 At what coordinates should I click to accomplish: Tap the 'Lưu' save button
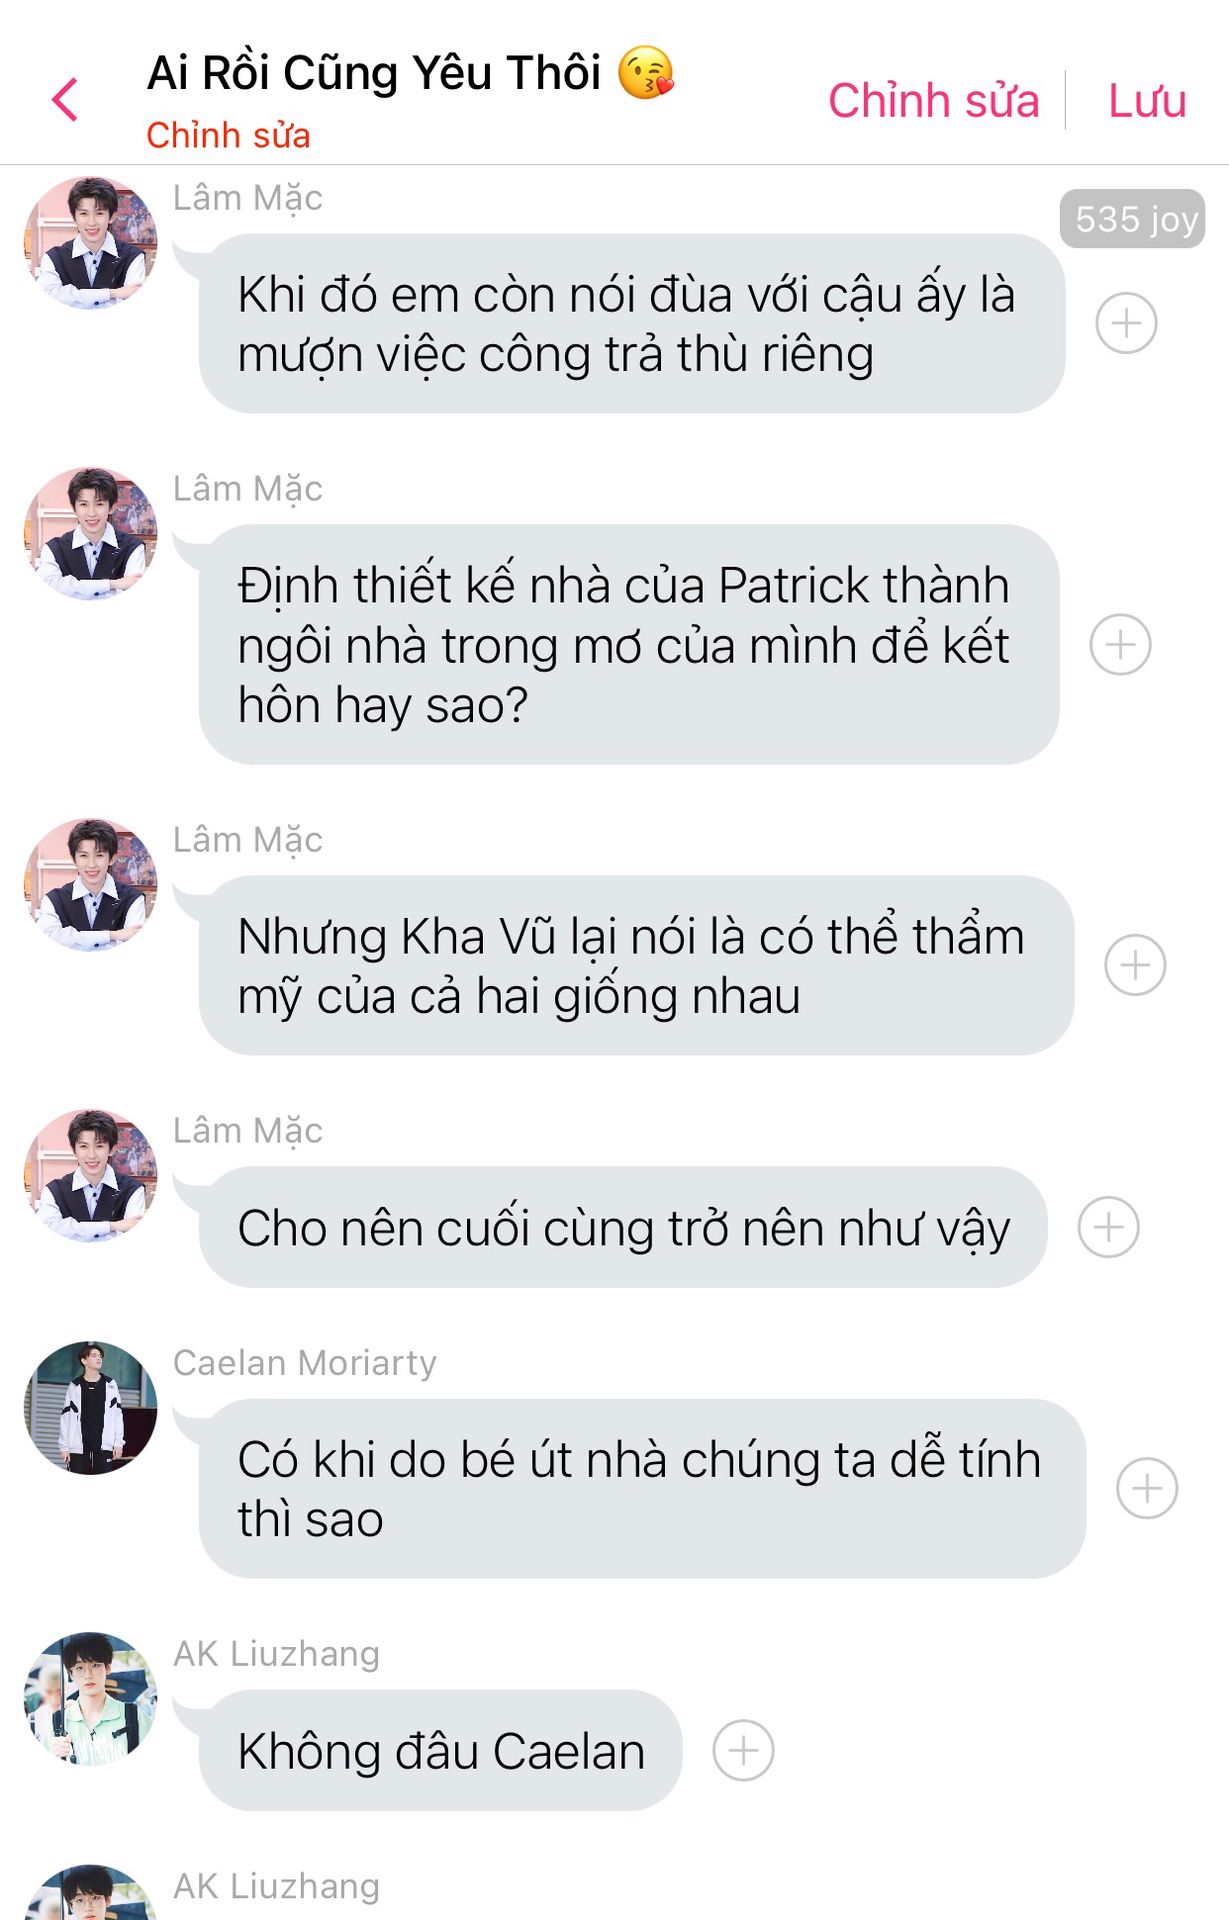click(1147, 100)
